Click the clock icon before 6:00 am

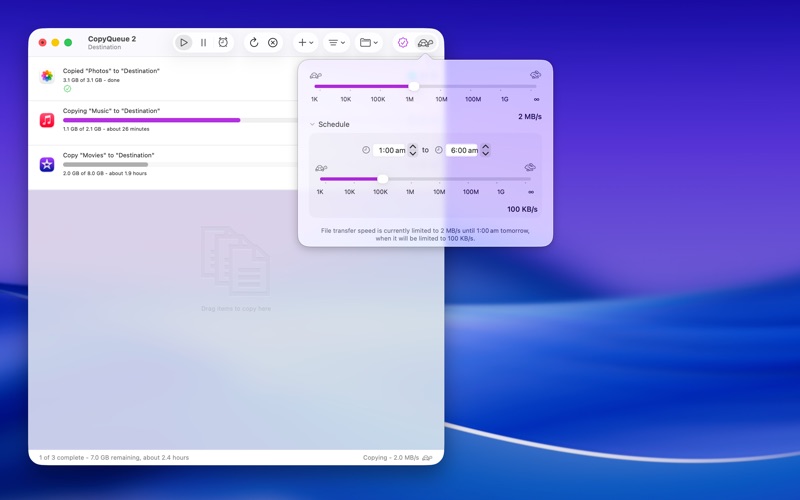(x=439, y=150)
